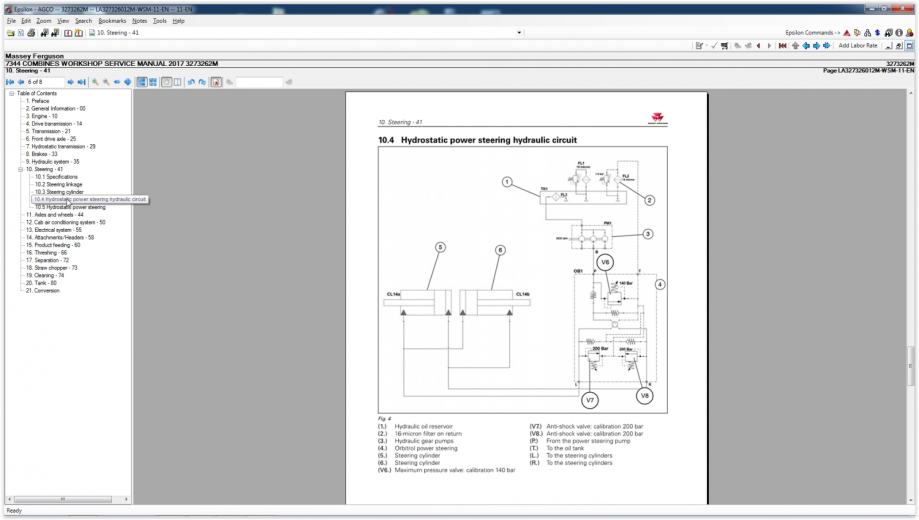Select 10.1 Specifications section
919x520 pixels.
56,177
